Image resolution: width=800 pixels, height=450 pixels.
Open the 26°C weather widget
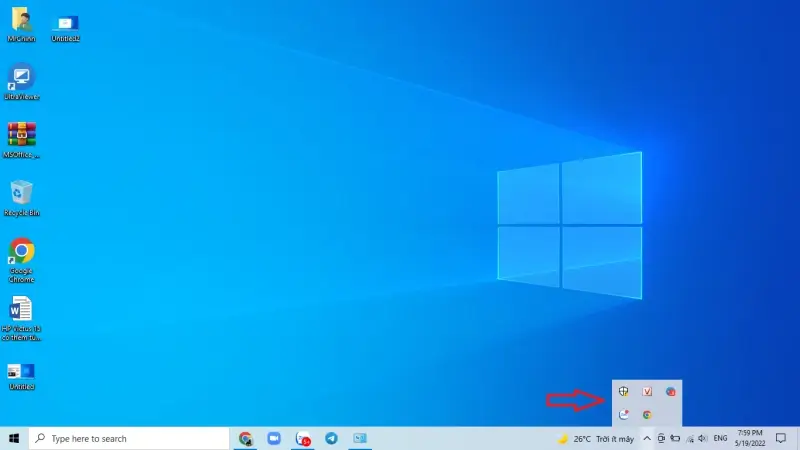pyautogui.click(x=596, y=438)
